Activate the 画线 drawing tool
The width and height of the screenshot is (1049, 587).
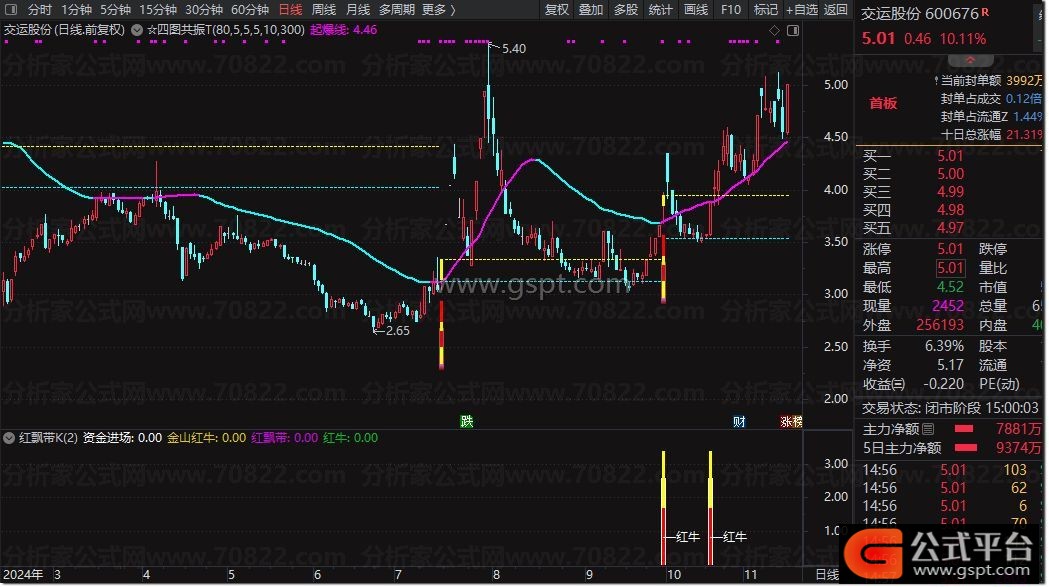point(696,9)
